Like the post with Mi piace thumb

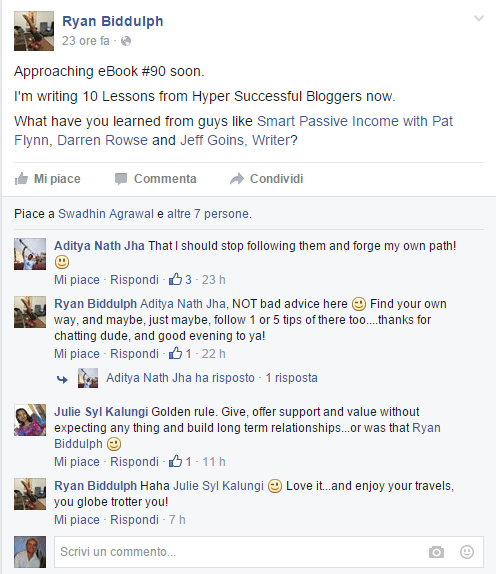tap(21, 179)
